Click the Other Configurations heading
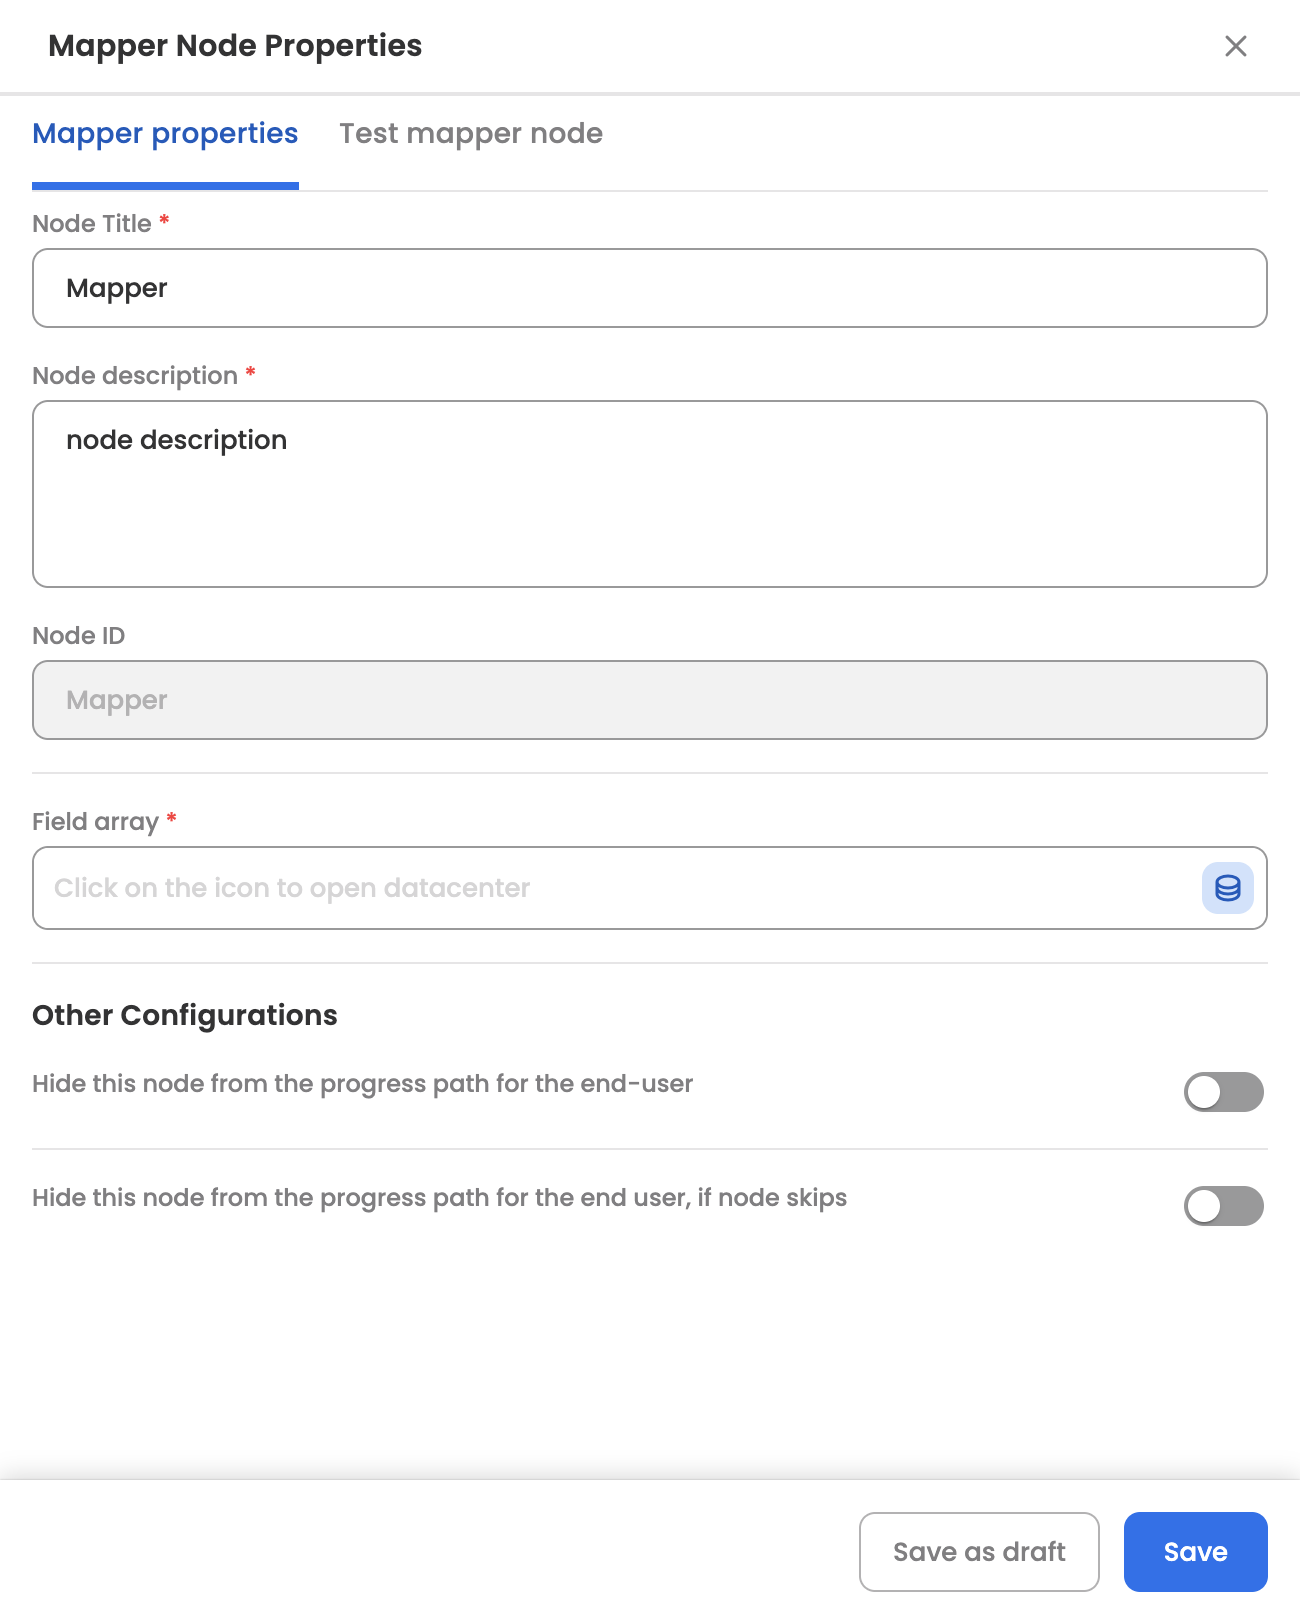Image resolution: width=1300 pixels, height=1624 pixels. [x=185, y=1015]
